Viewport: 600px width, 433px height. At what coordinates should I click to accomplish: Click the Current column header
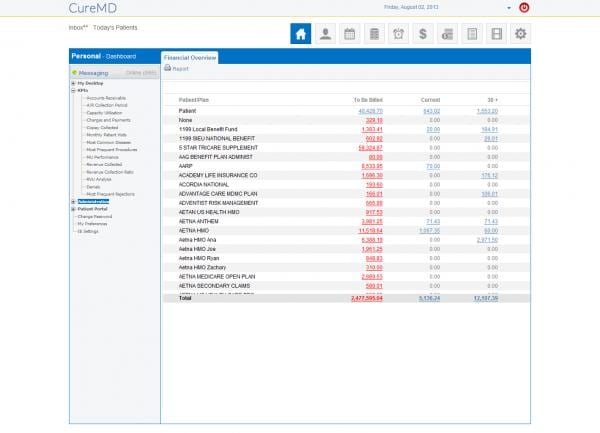tap(430, 100)
